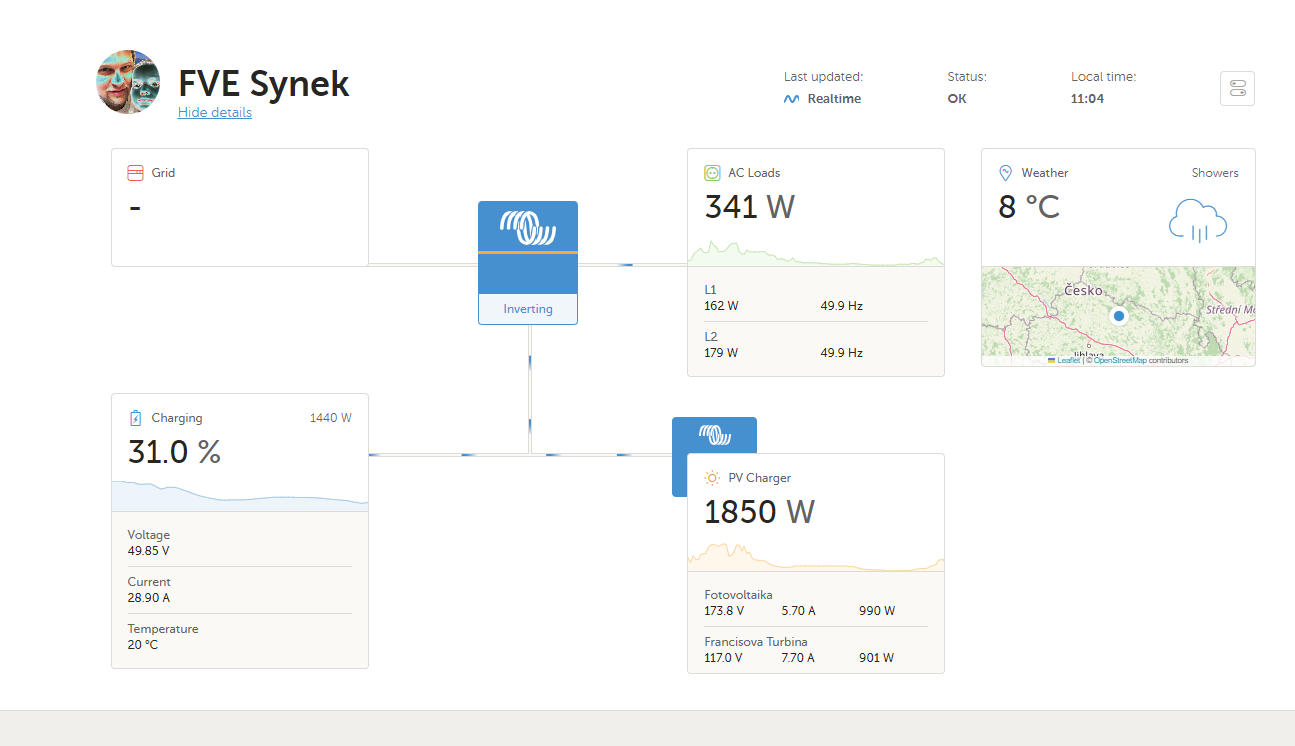Image resolution: width=1295 pixels, height=746 pixels.
Task: Click the FVE Synek profile avatar
Action: (x=128, y=82)
